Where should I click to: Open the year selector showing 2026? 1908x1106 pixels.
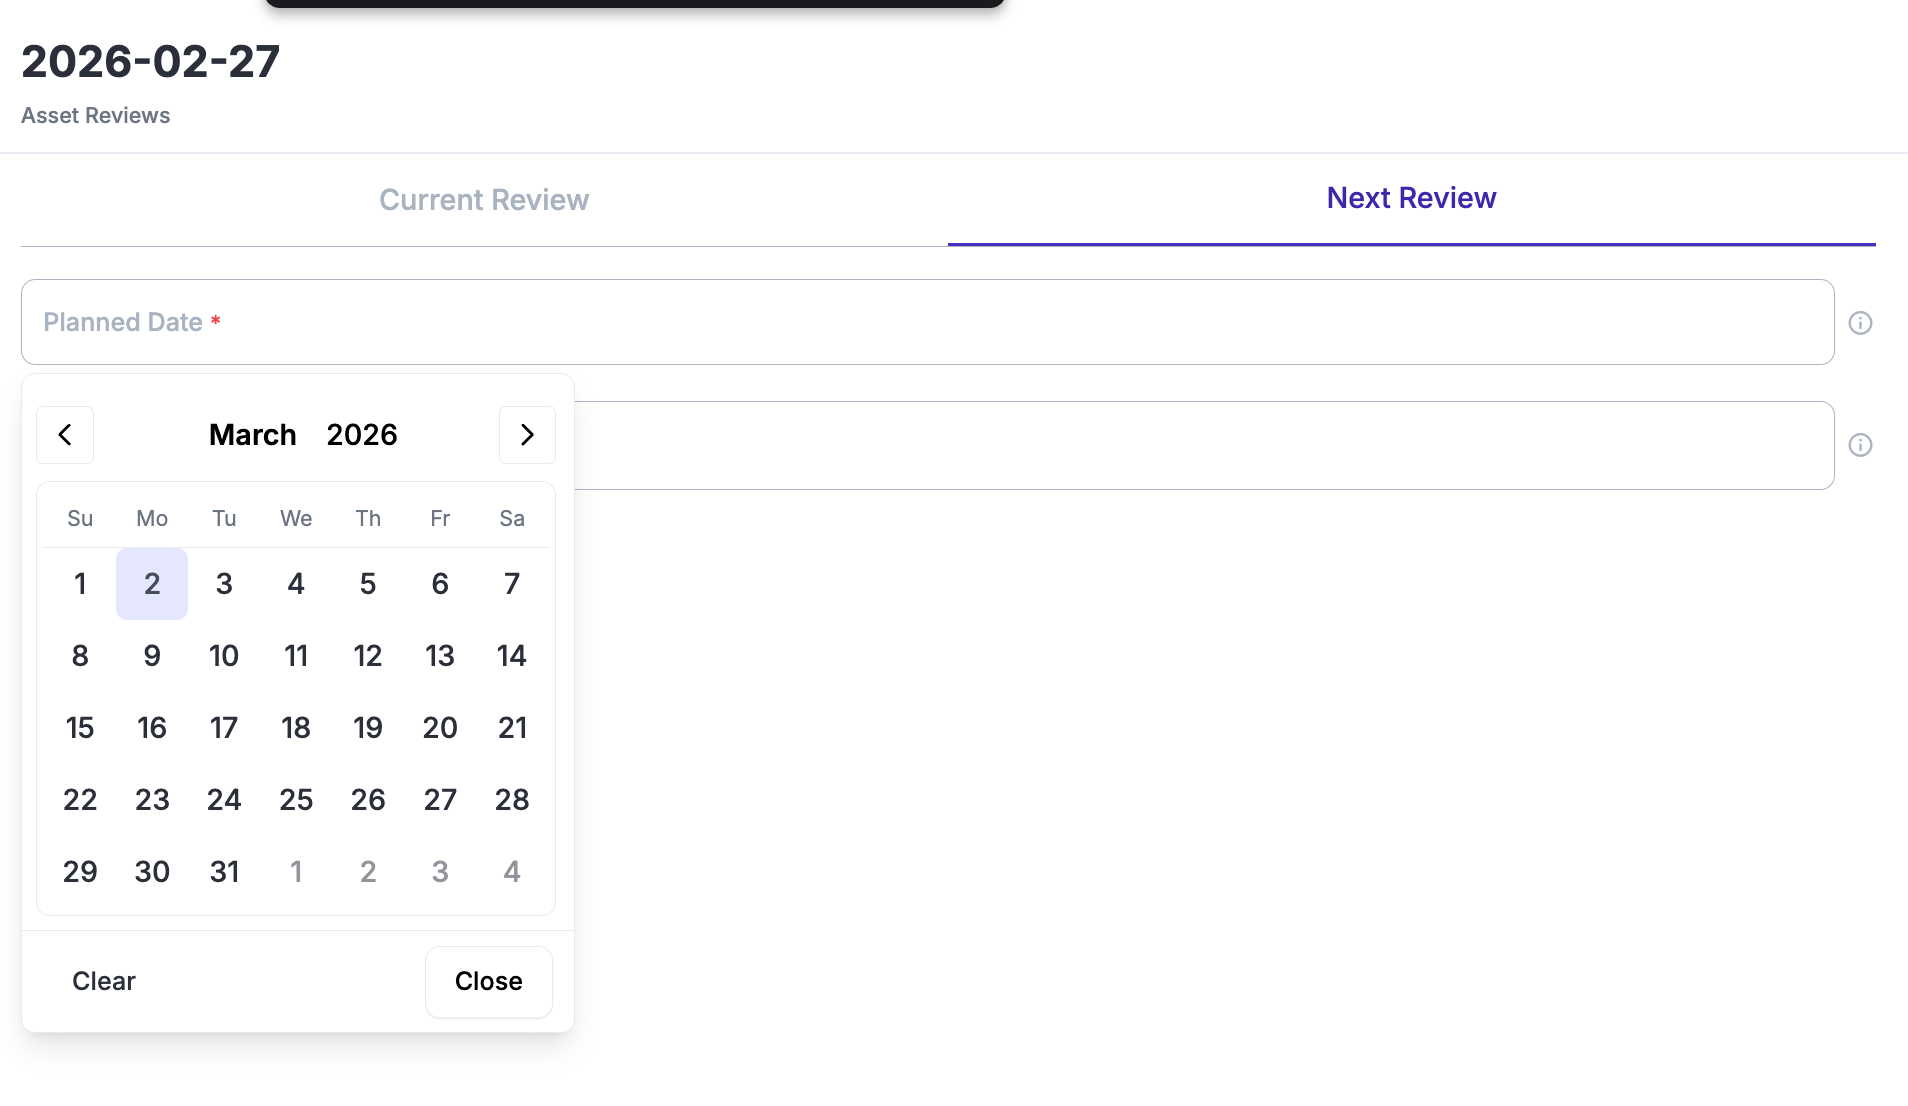point(362,435)
